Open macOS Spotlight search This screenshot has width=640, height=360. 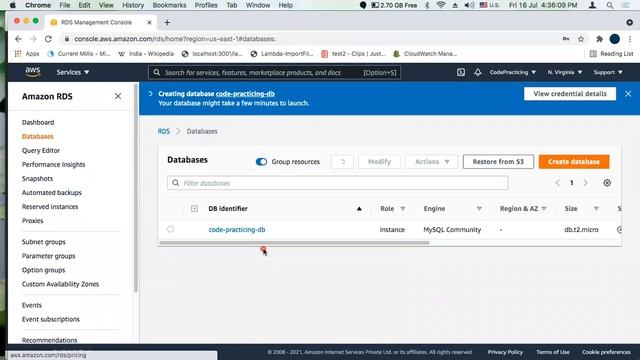(609, 5)
